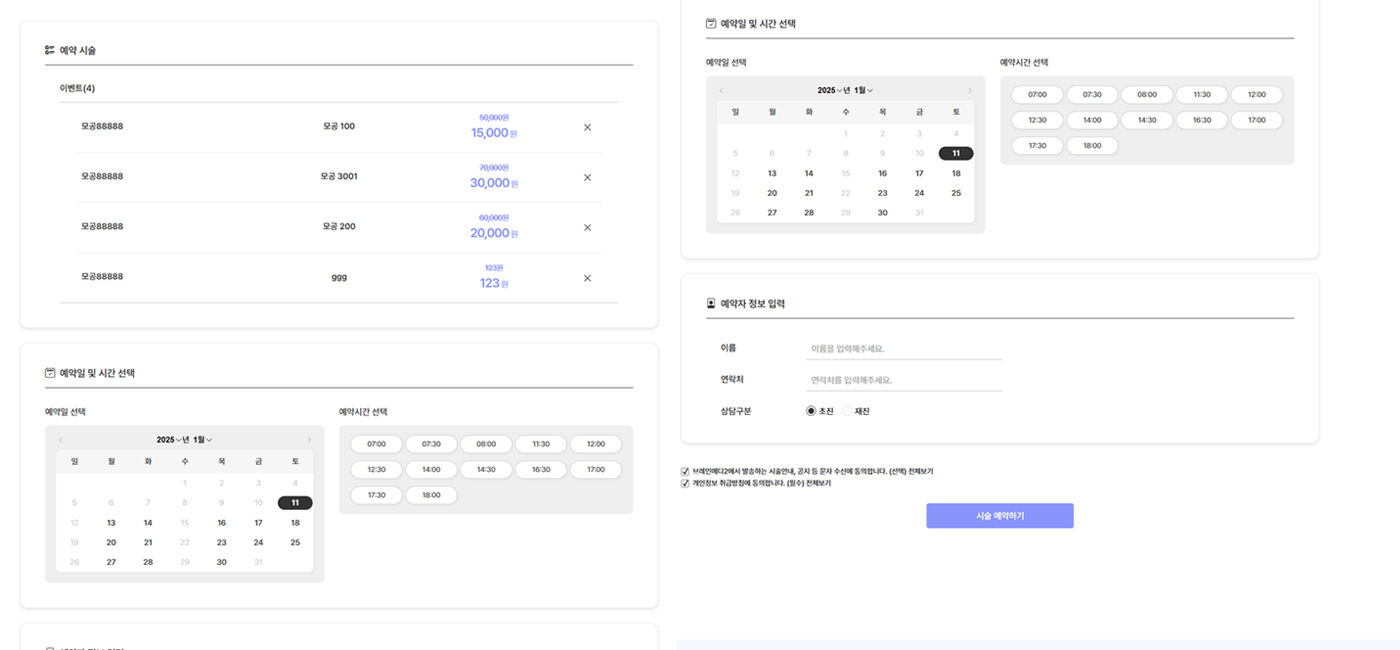
Task: Select the 초진 radio option
Action: (x=811, y=411)
